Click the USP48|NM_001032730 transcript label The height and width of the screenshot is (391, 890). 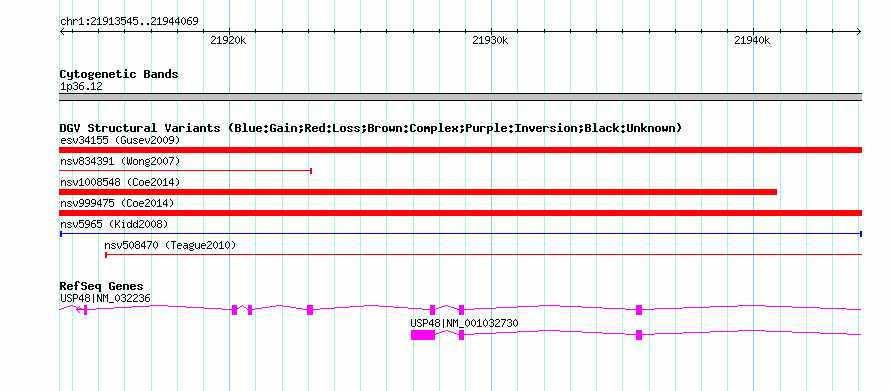click(x=464, y=323)
